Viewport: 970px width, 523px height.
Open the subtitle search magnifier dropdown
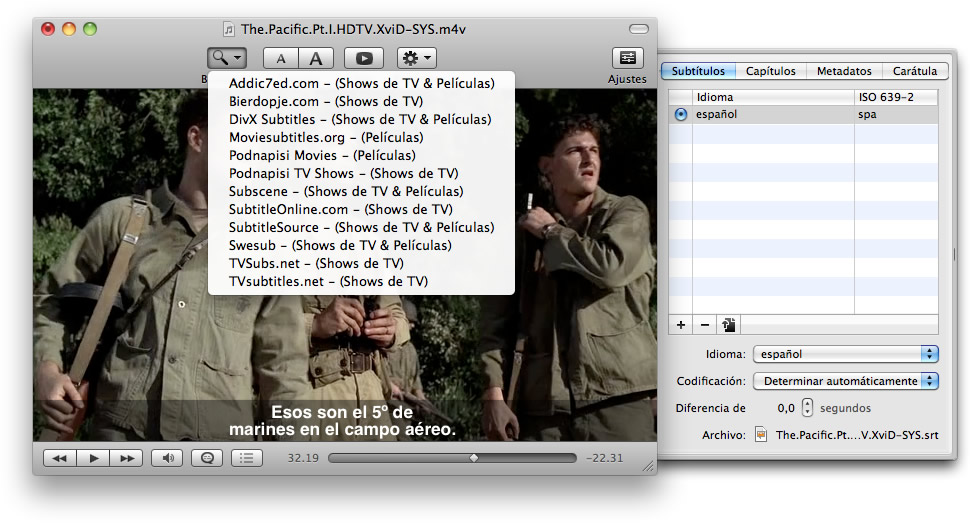tap(226, 58)
